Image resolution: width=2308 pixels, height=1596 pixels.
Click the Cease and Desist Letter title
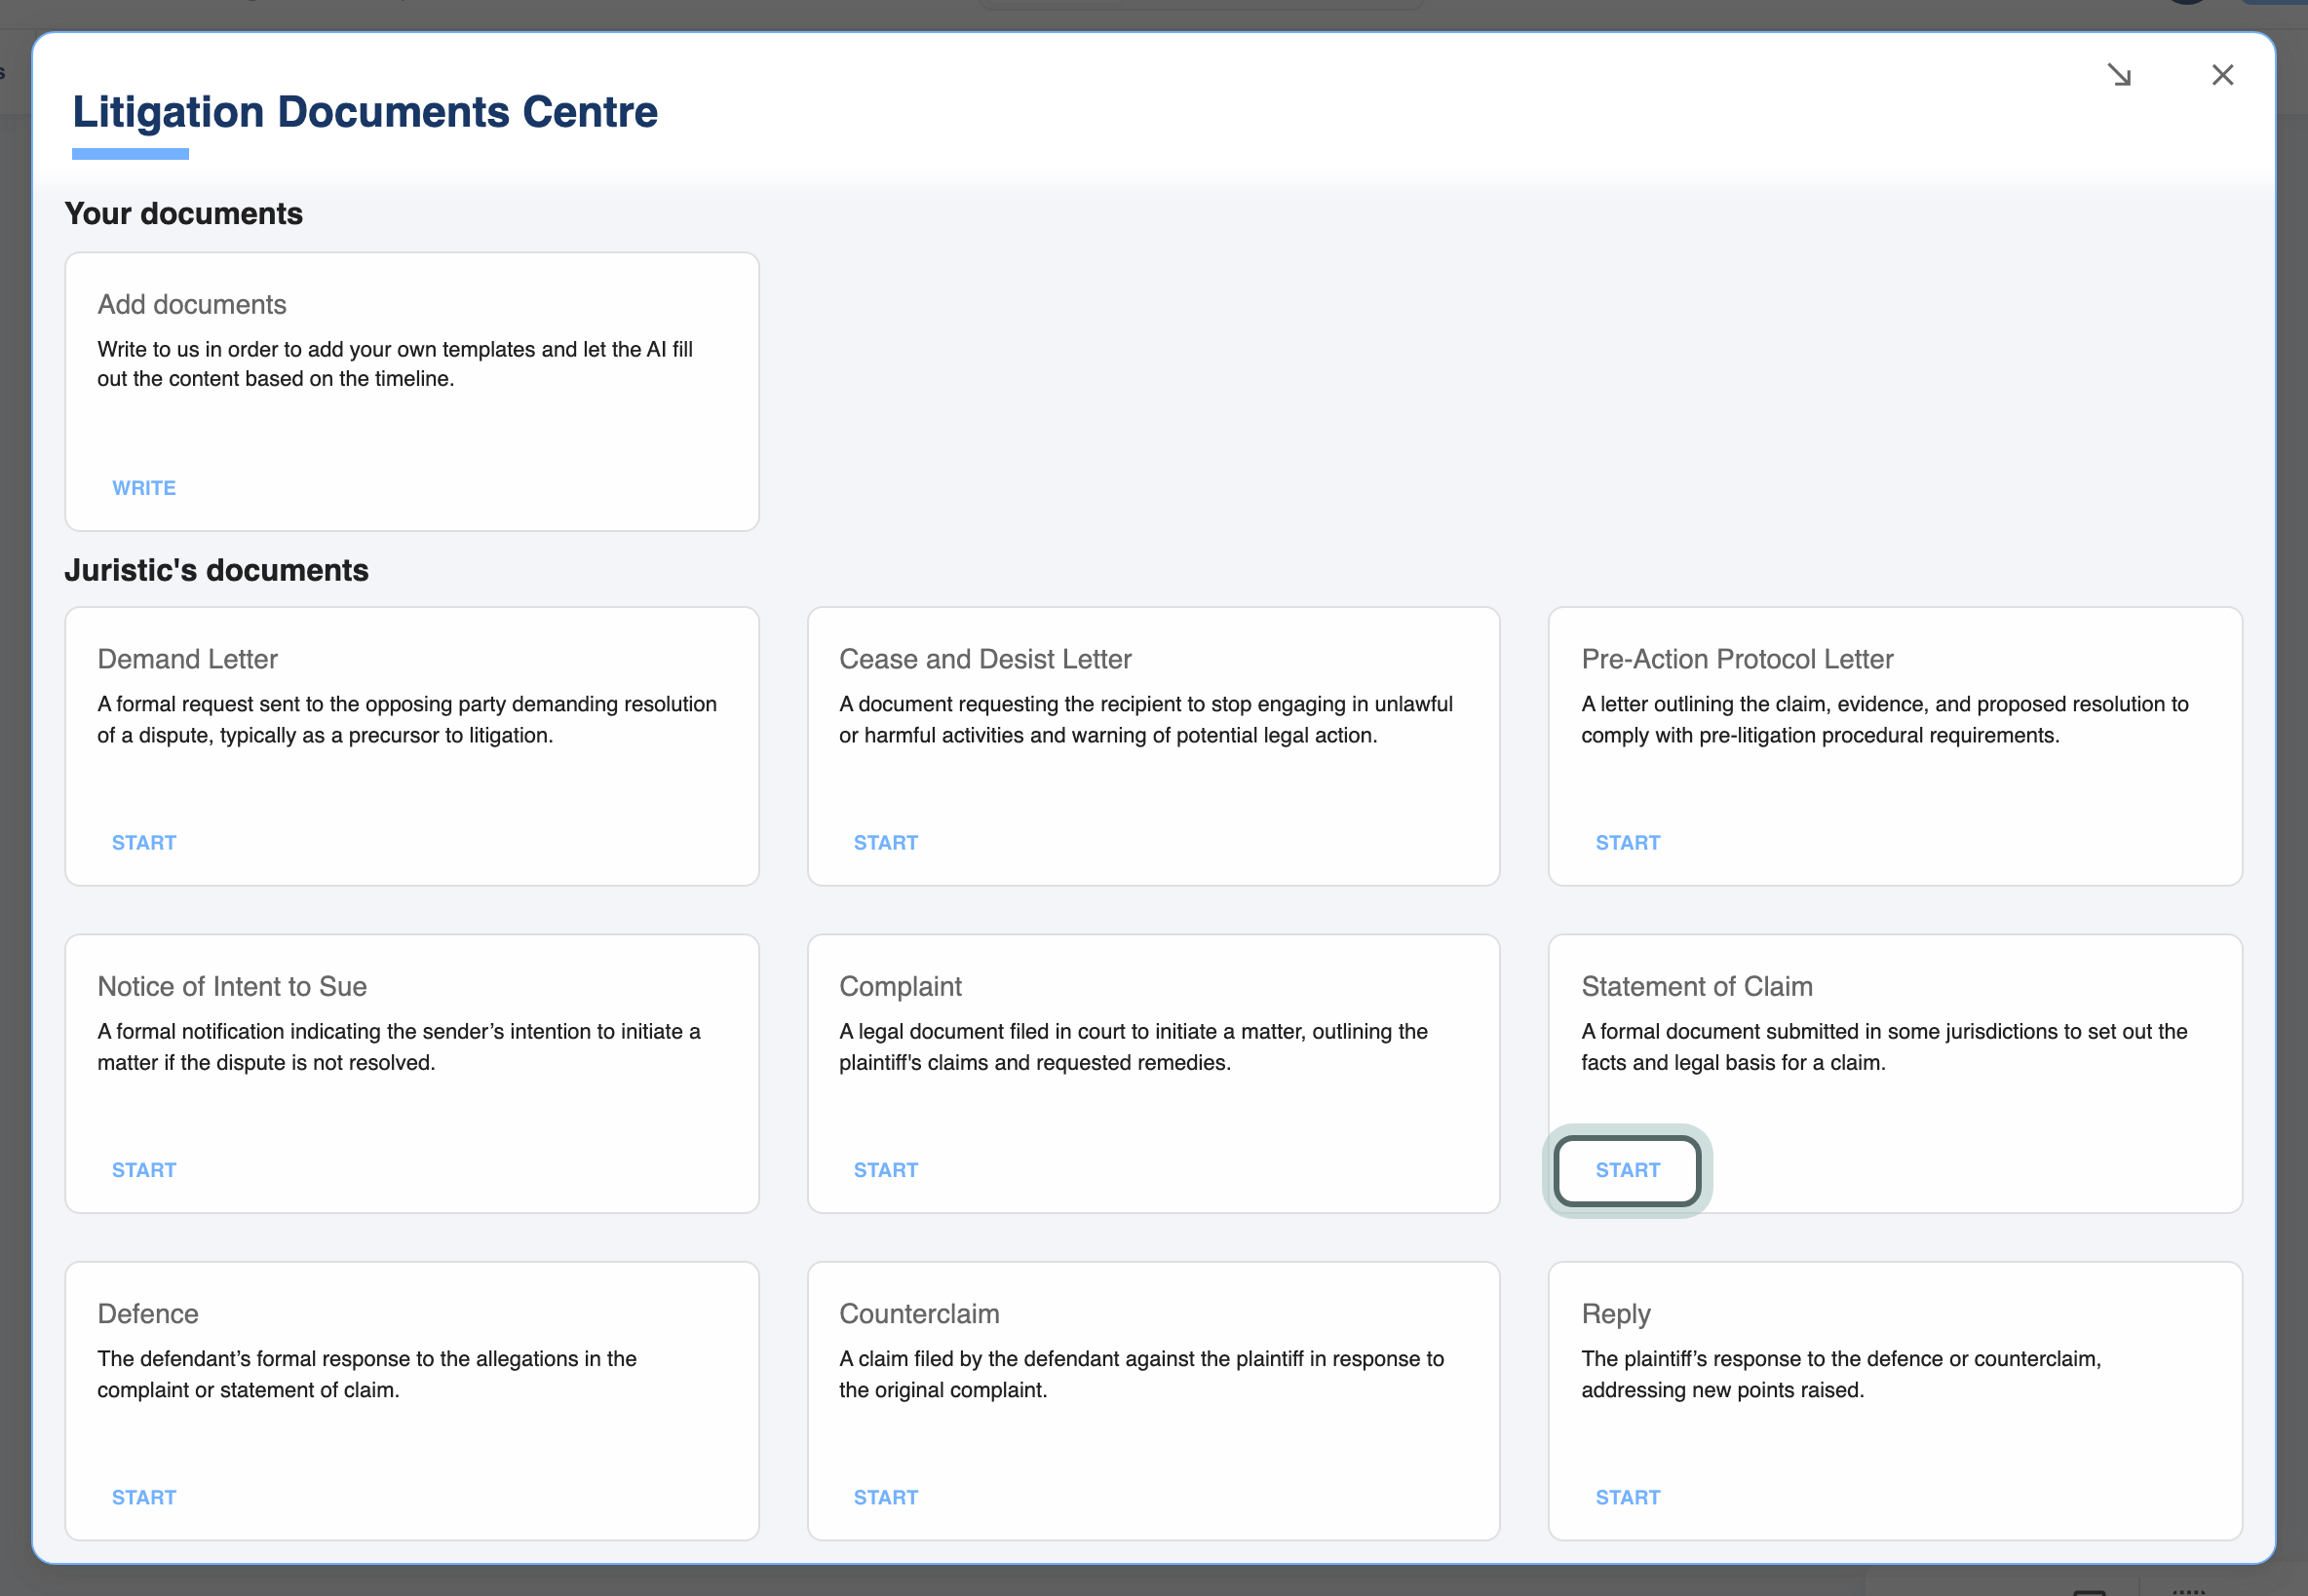point(985,659)
